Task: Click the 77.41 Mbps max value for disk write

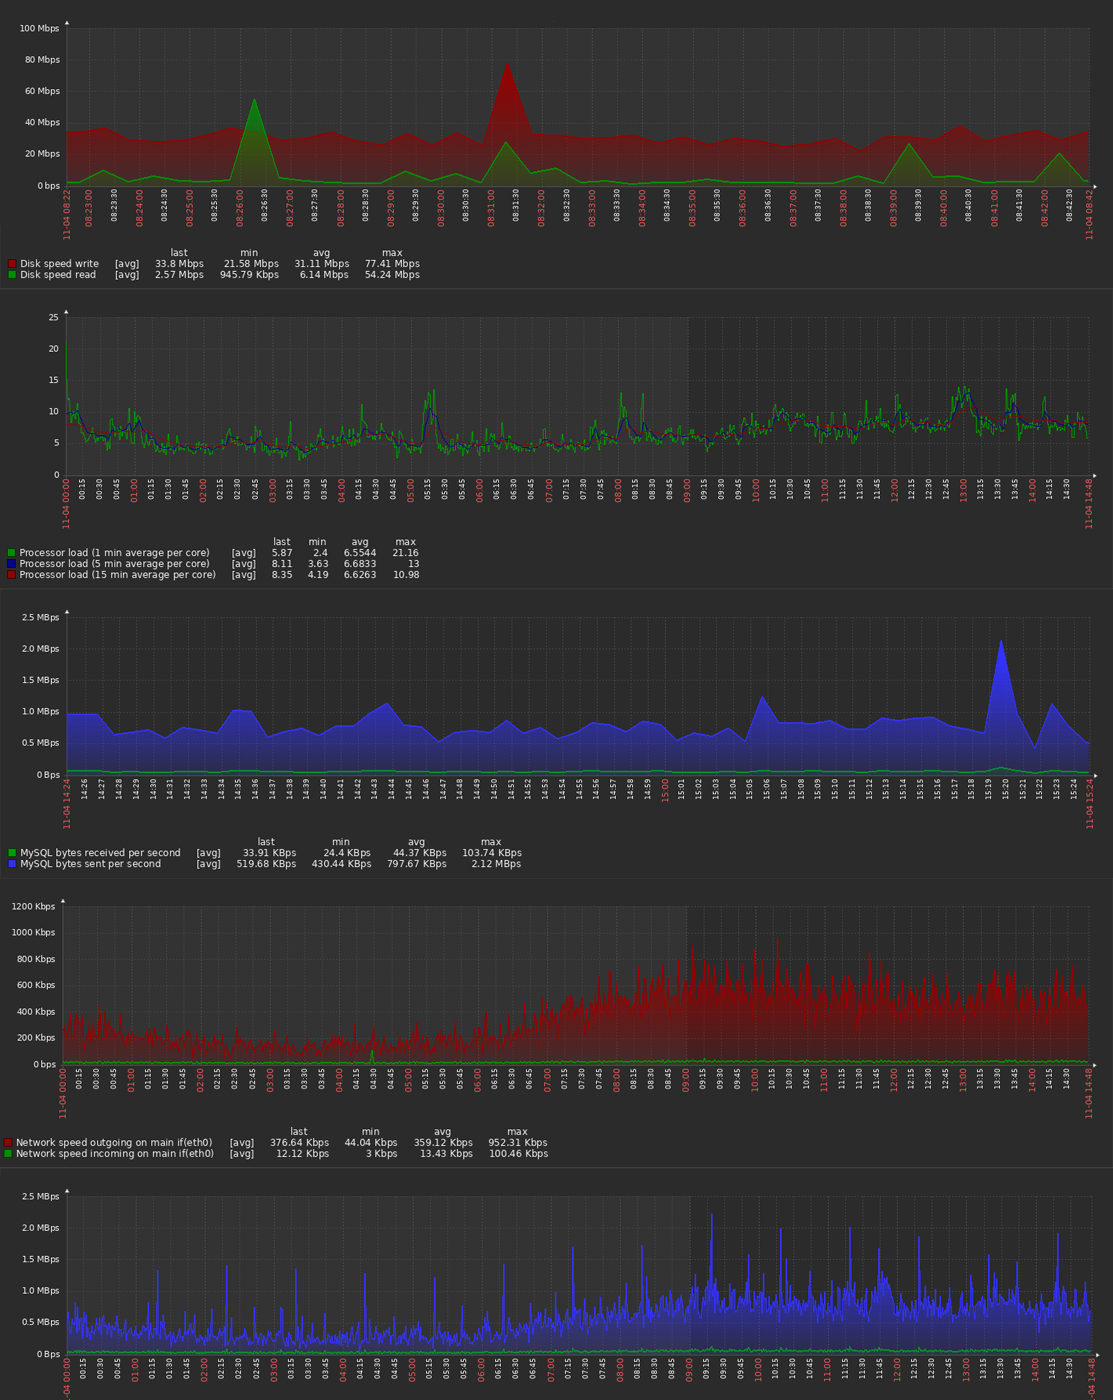Action: pyautogui.click(x=392, y=264)
